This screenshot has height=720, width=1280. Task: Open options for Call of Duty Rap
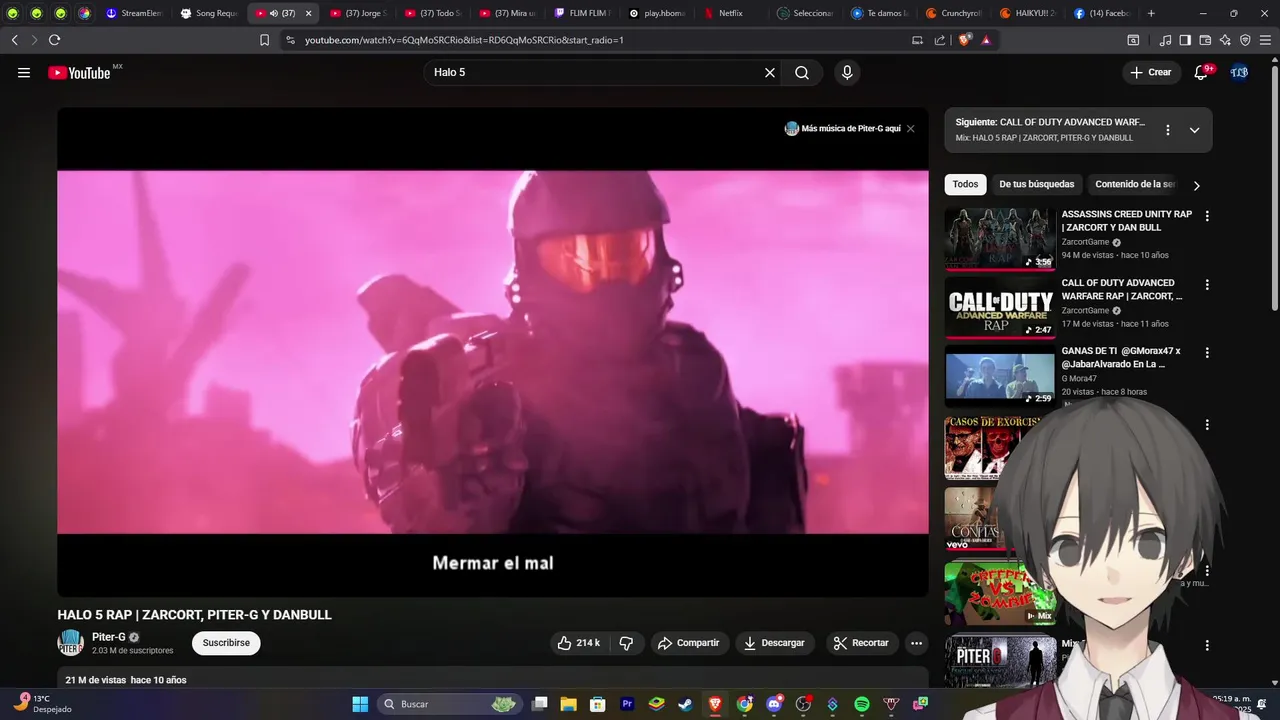1207,285
